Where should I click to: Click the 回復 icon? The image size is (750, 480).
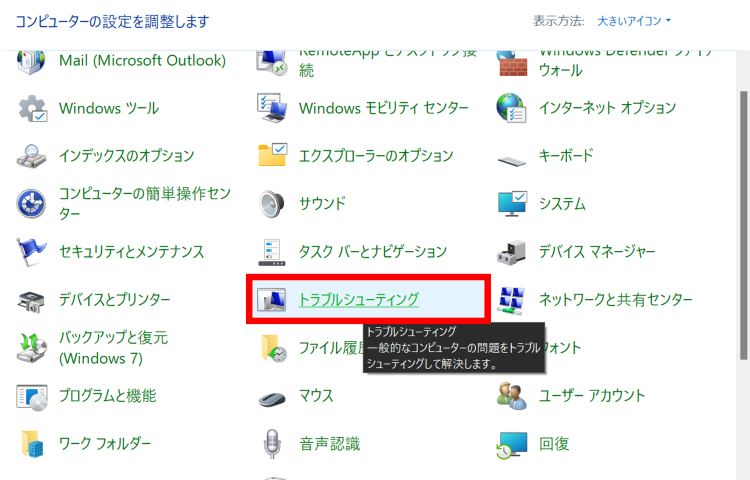[512, 445]
